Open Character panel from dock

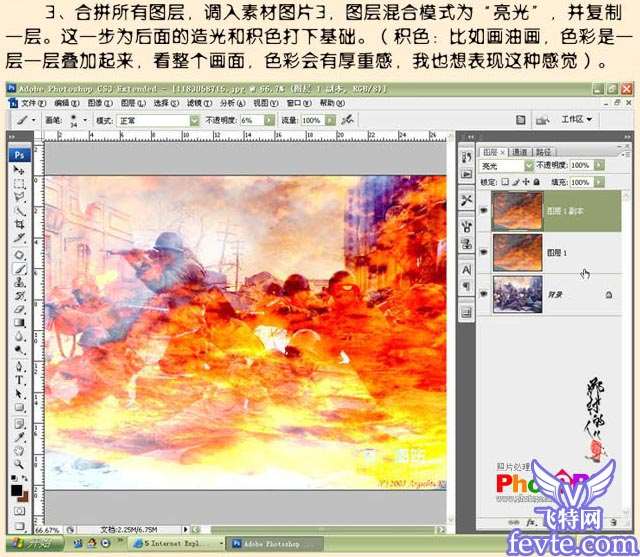pos(467,270)
